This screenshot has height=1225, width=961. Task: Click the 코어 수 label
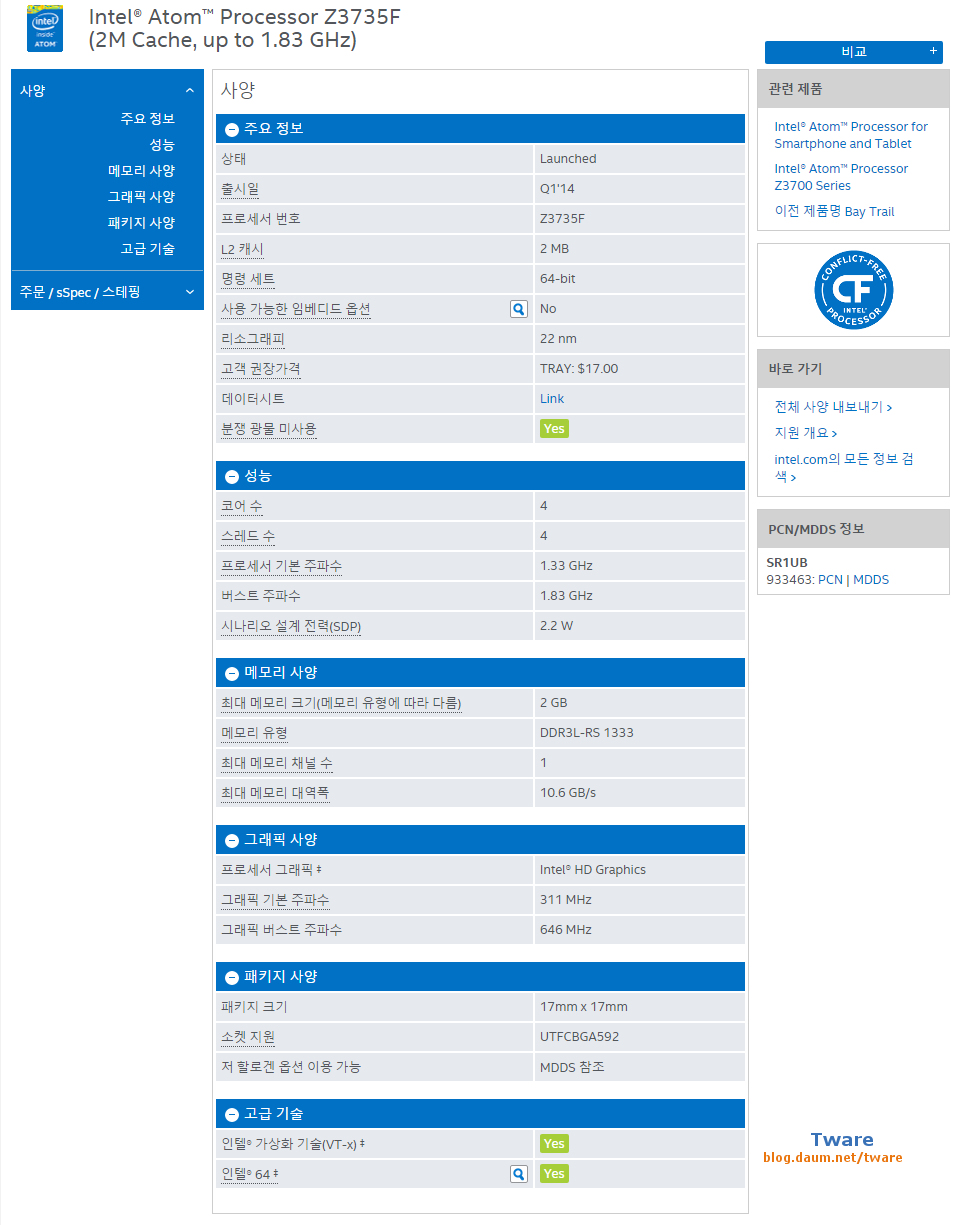pyautogui.click(x=242, y=507)
